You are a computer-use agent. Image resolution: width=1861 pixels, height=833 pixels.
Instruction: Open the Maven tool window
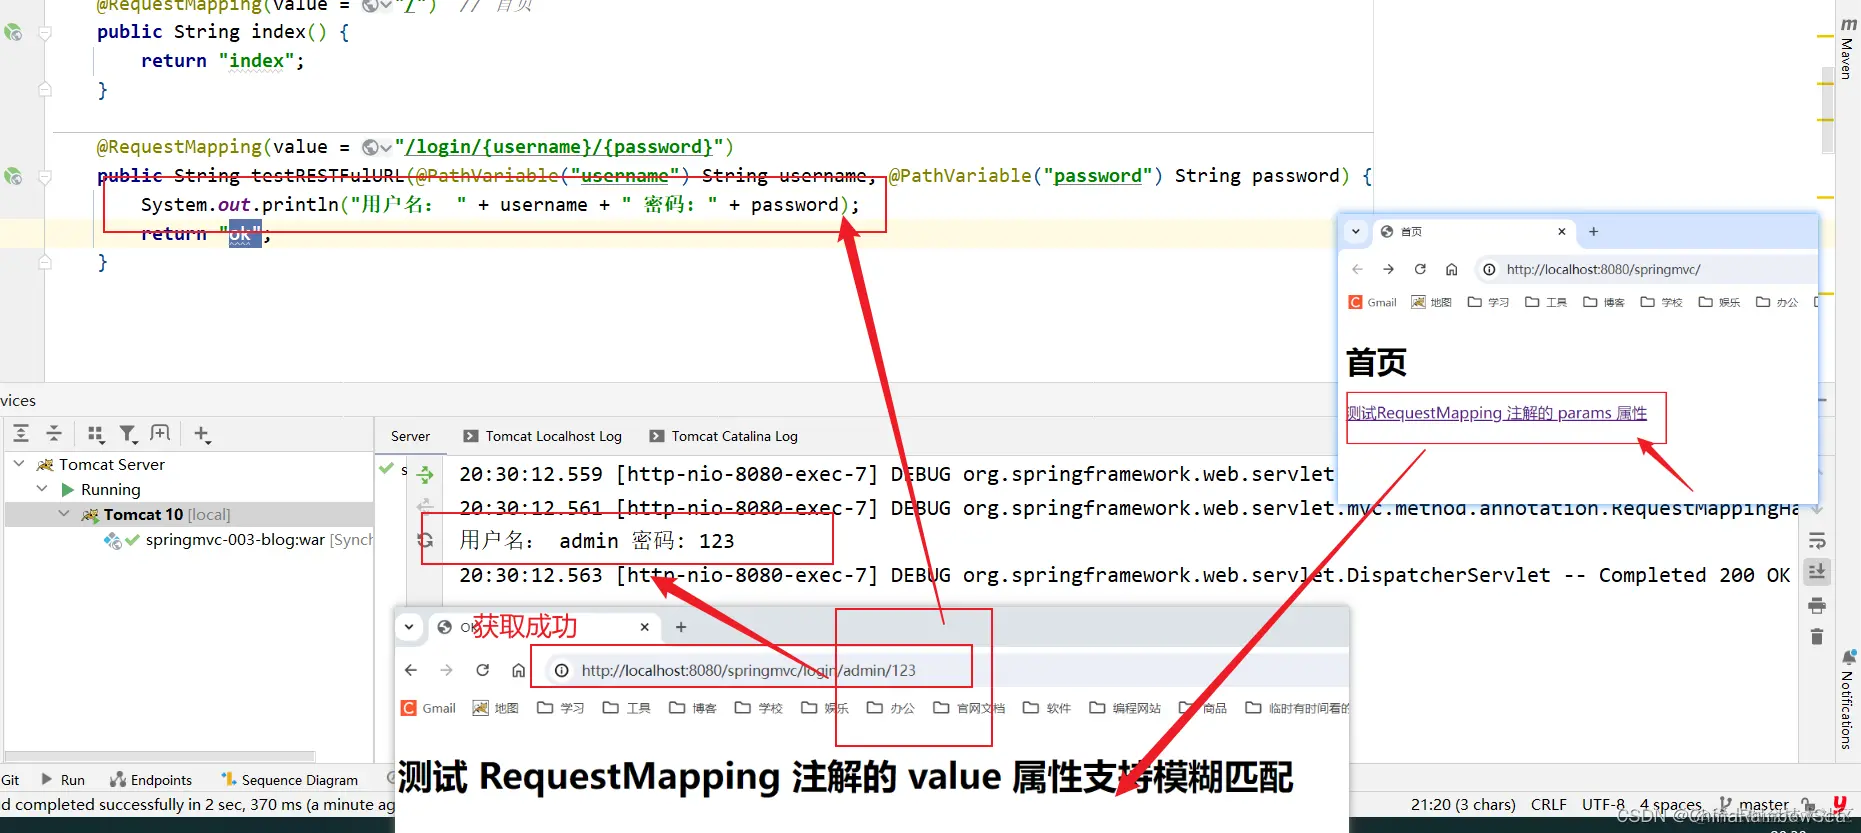[1848, 48]
